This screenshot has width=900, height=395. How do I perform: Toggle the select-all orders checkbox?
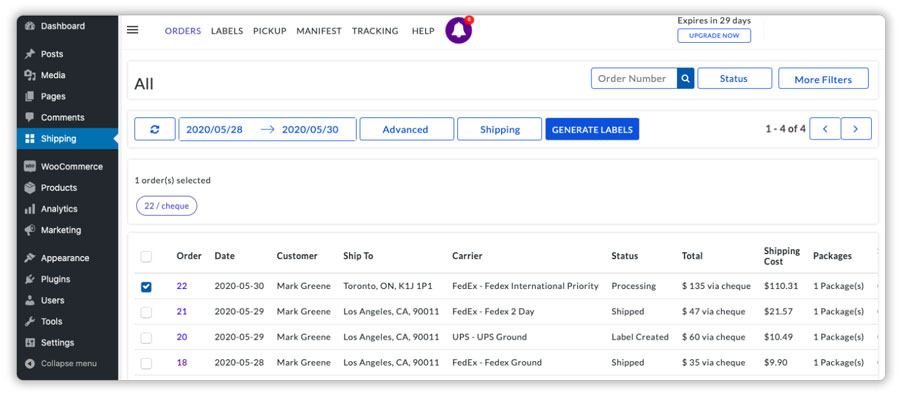(x=146, y=257)
